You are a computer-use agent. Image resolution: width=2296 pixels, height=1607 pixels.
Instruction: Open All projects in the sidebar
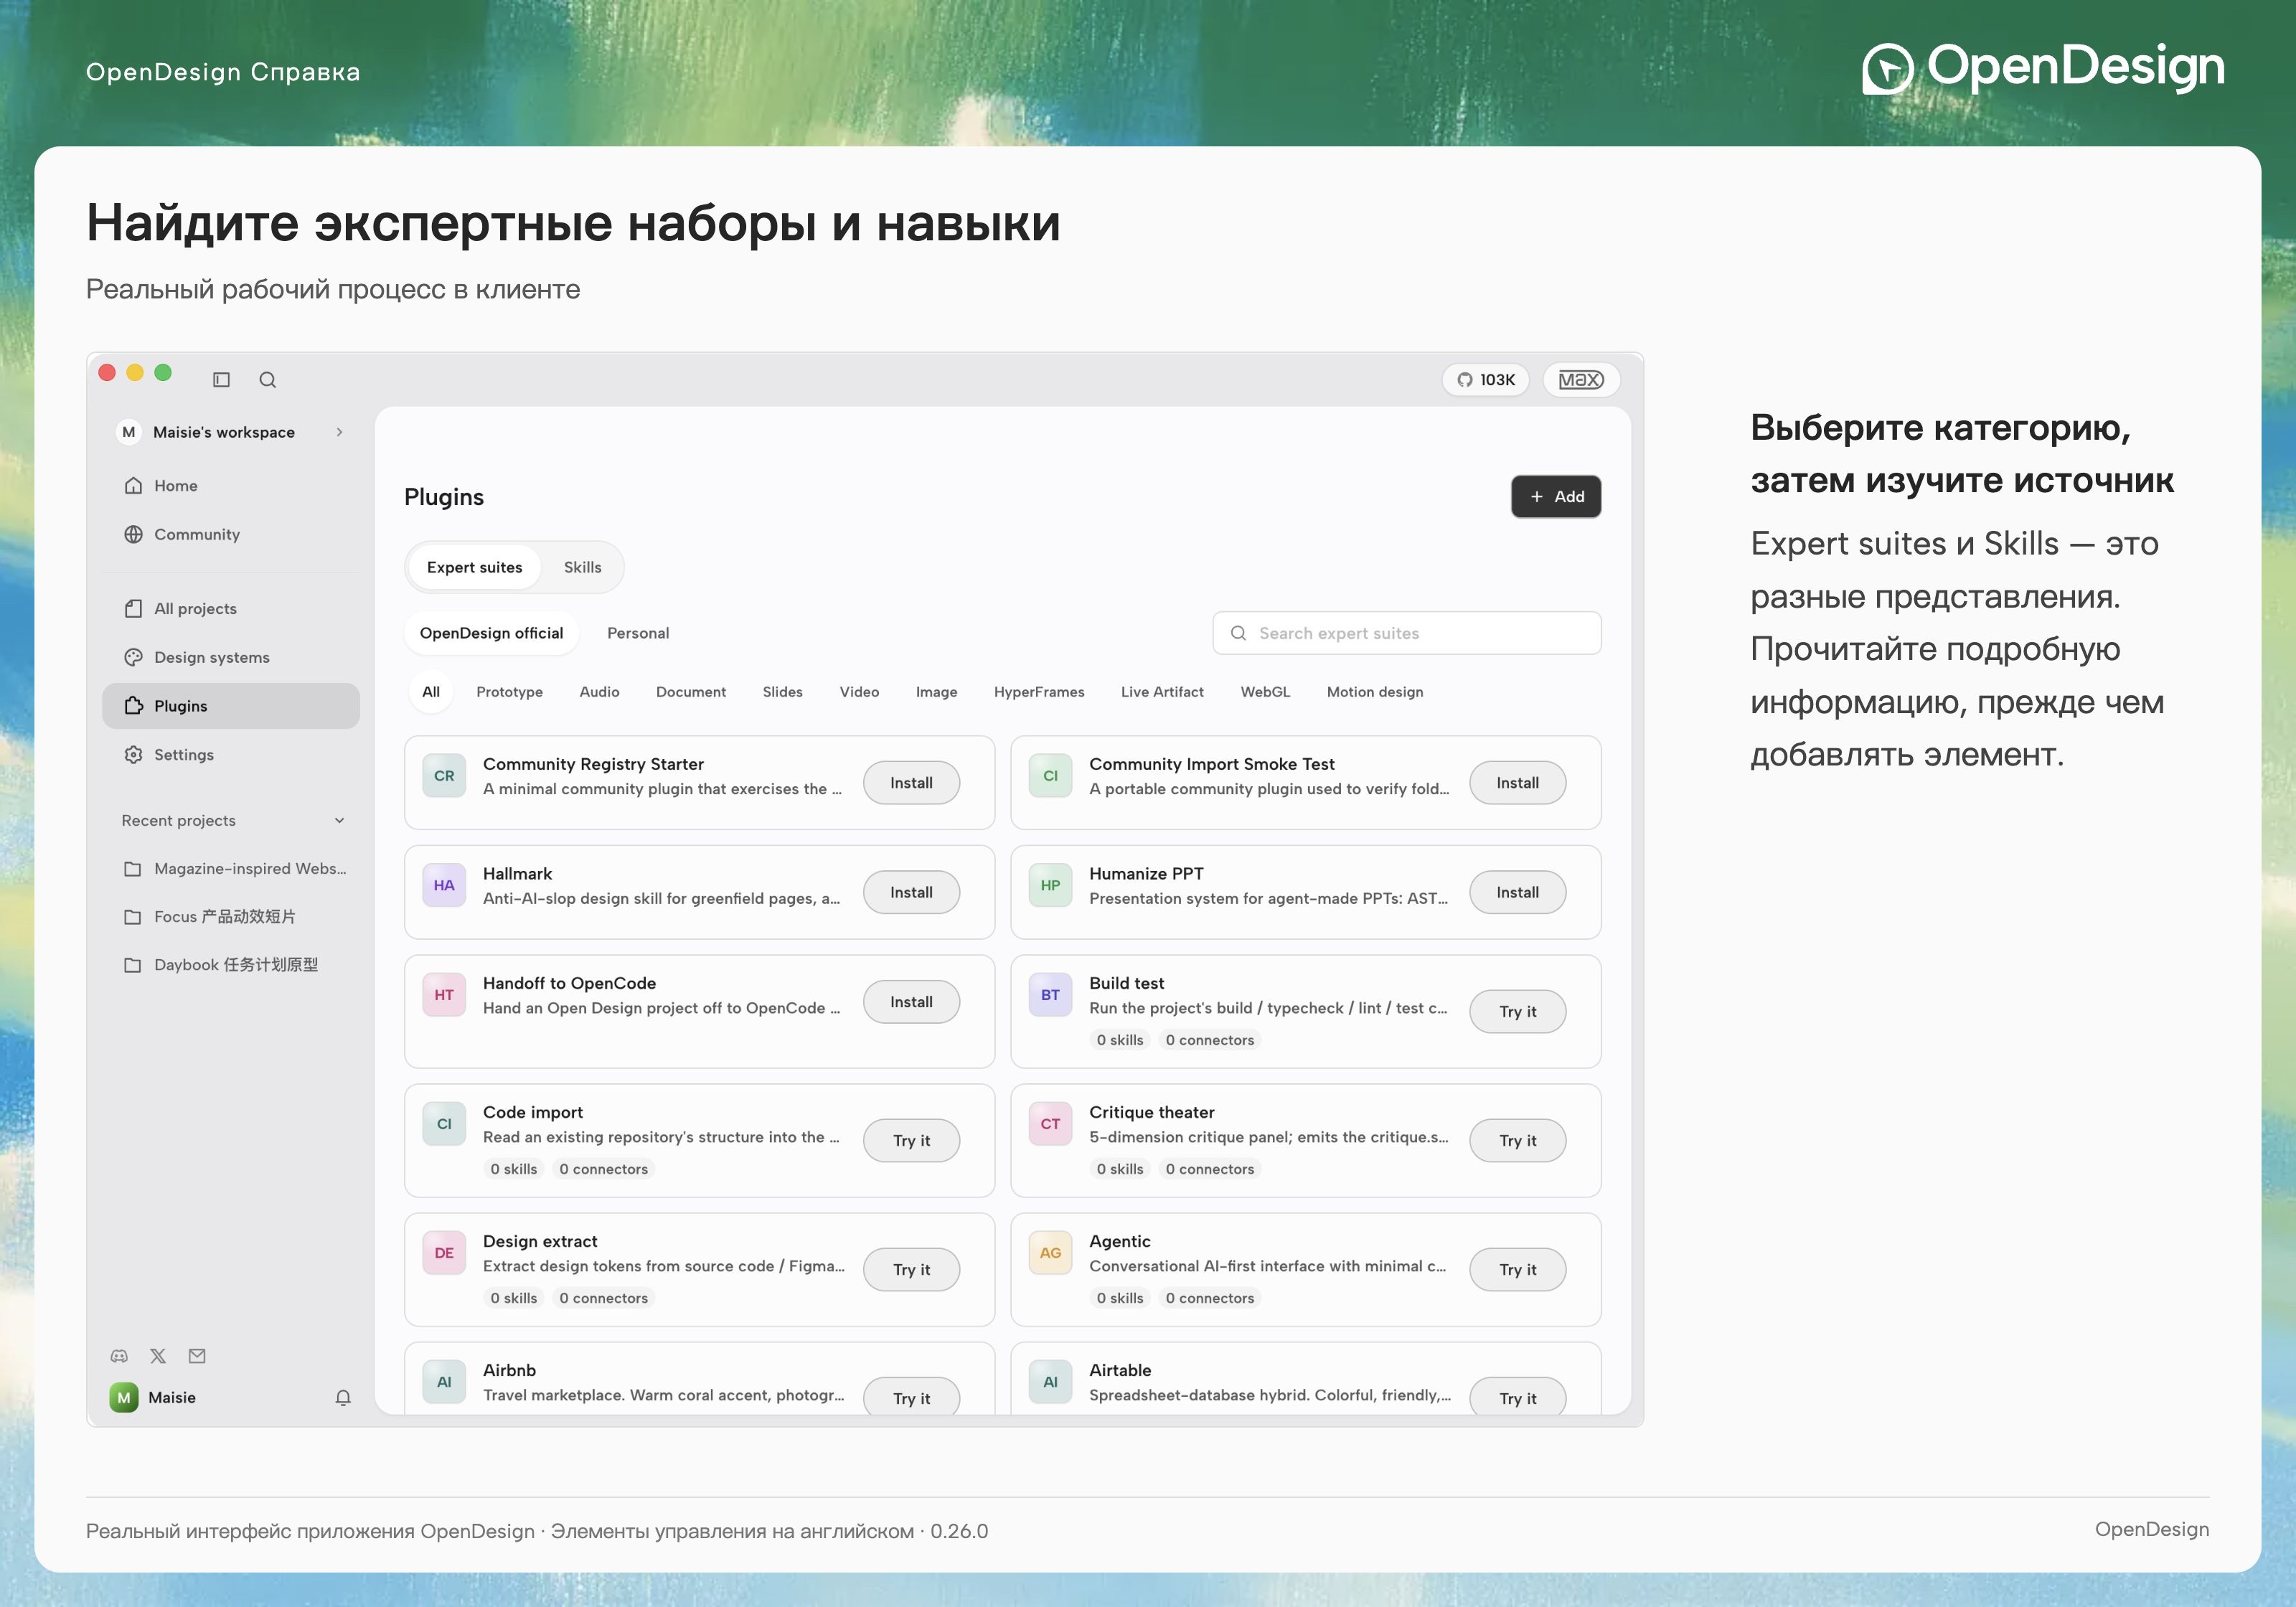pos(231,609)
